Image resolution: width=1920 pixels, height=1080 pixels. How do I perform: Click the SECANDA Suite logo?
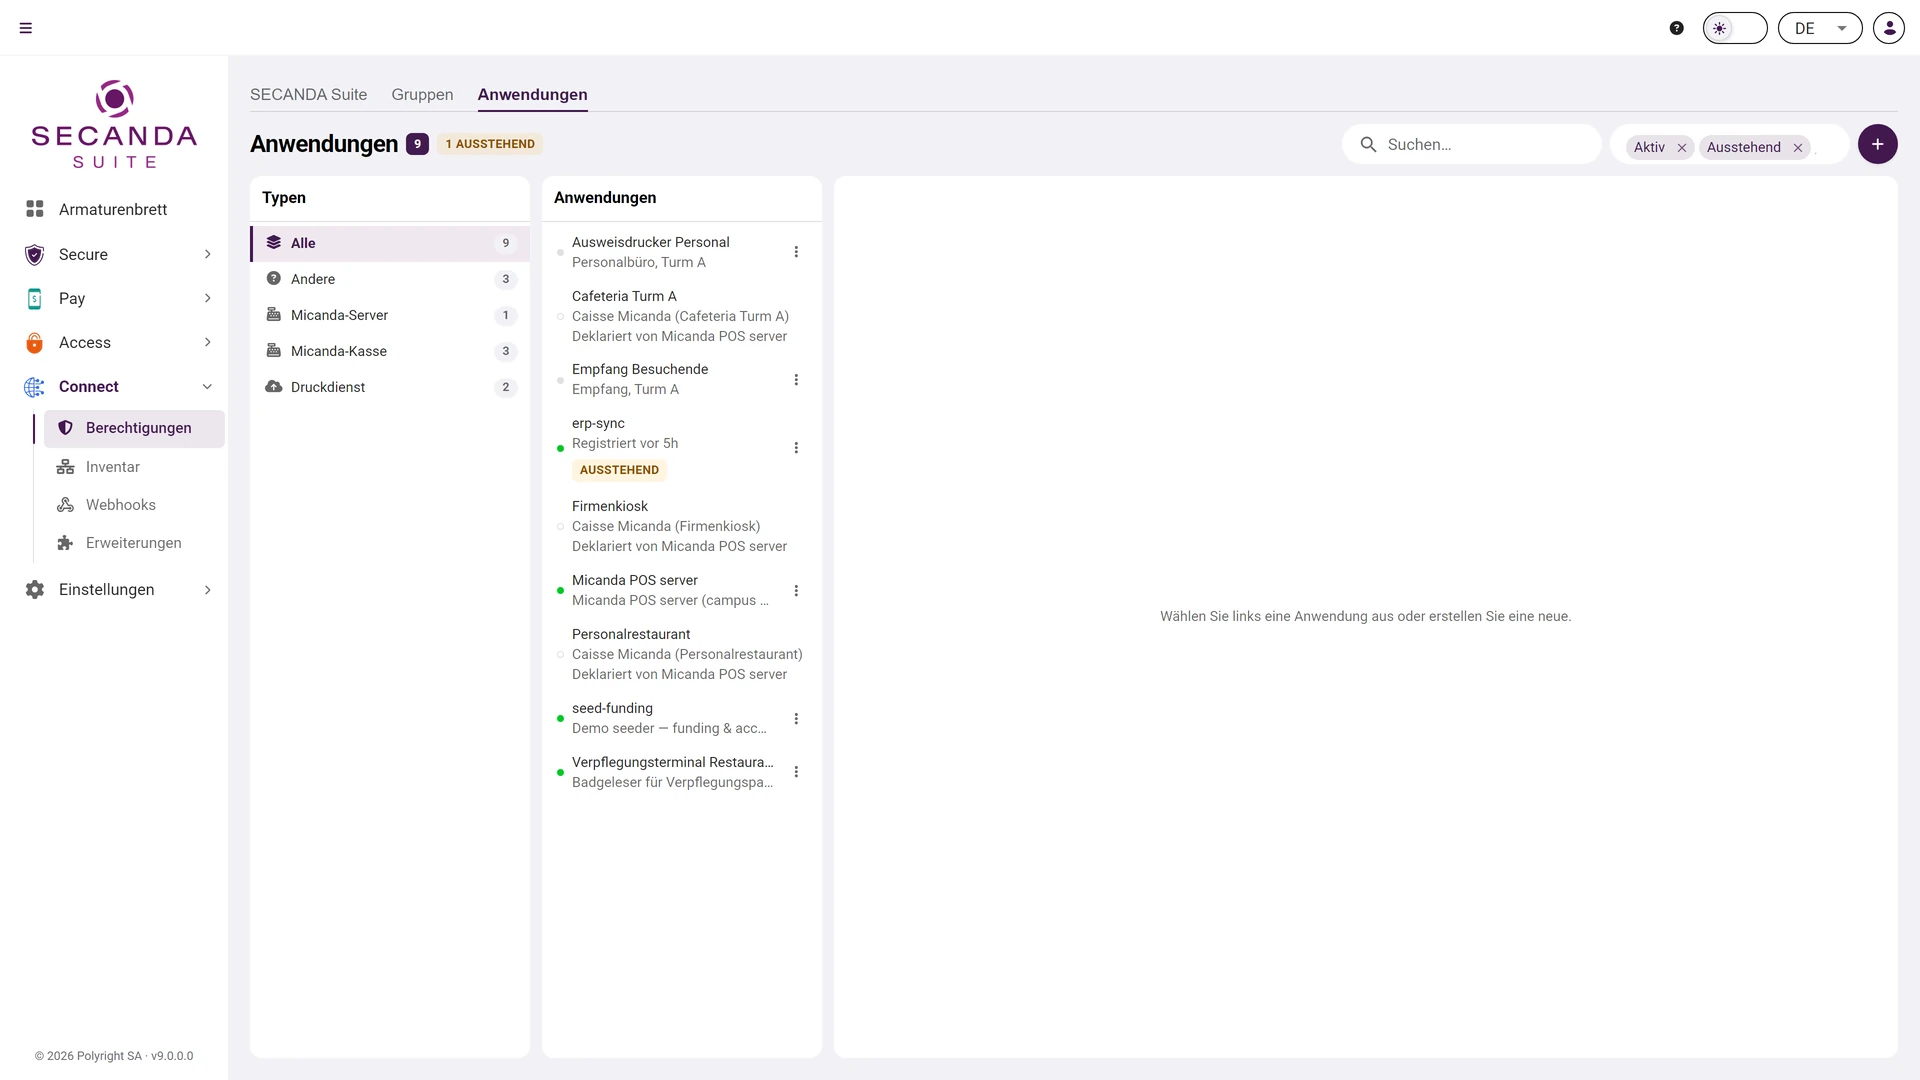[x=114, y=124]
